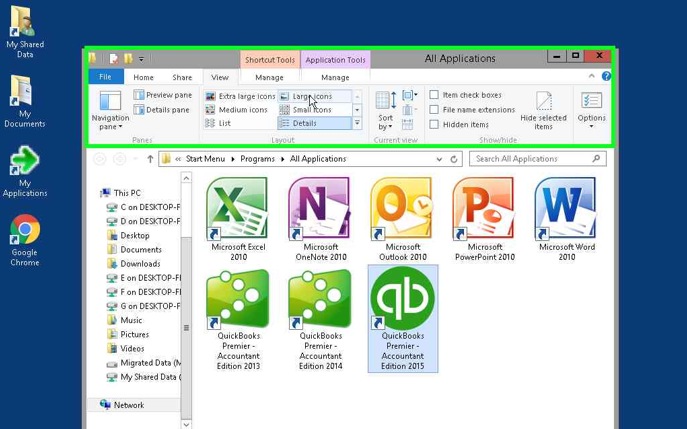
Task: Open Explorer help icon
Action: pos(606,76)
